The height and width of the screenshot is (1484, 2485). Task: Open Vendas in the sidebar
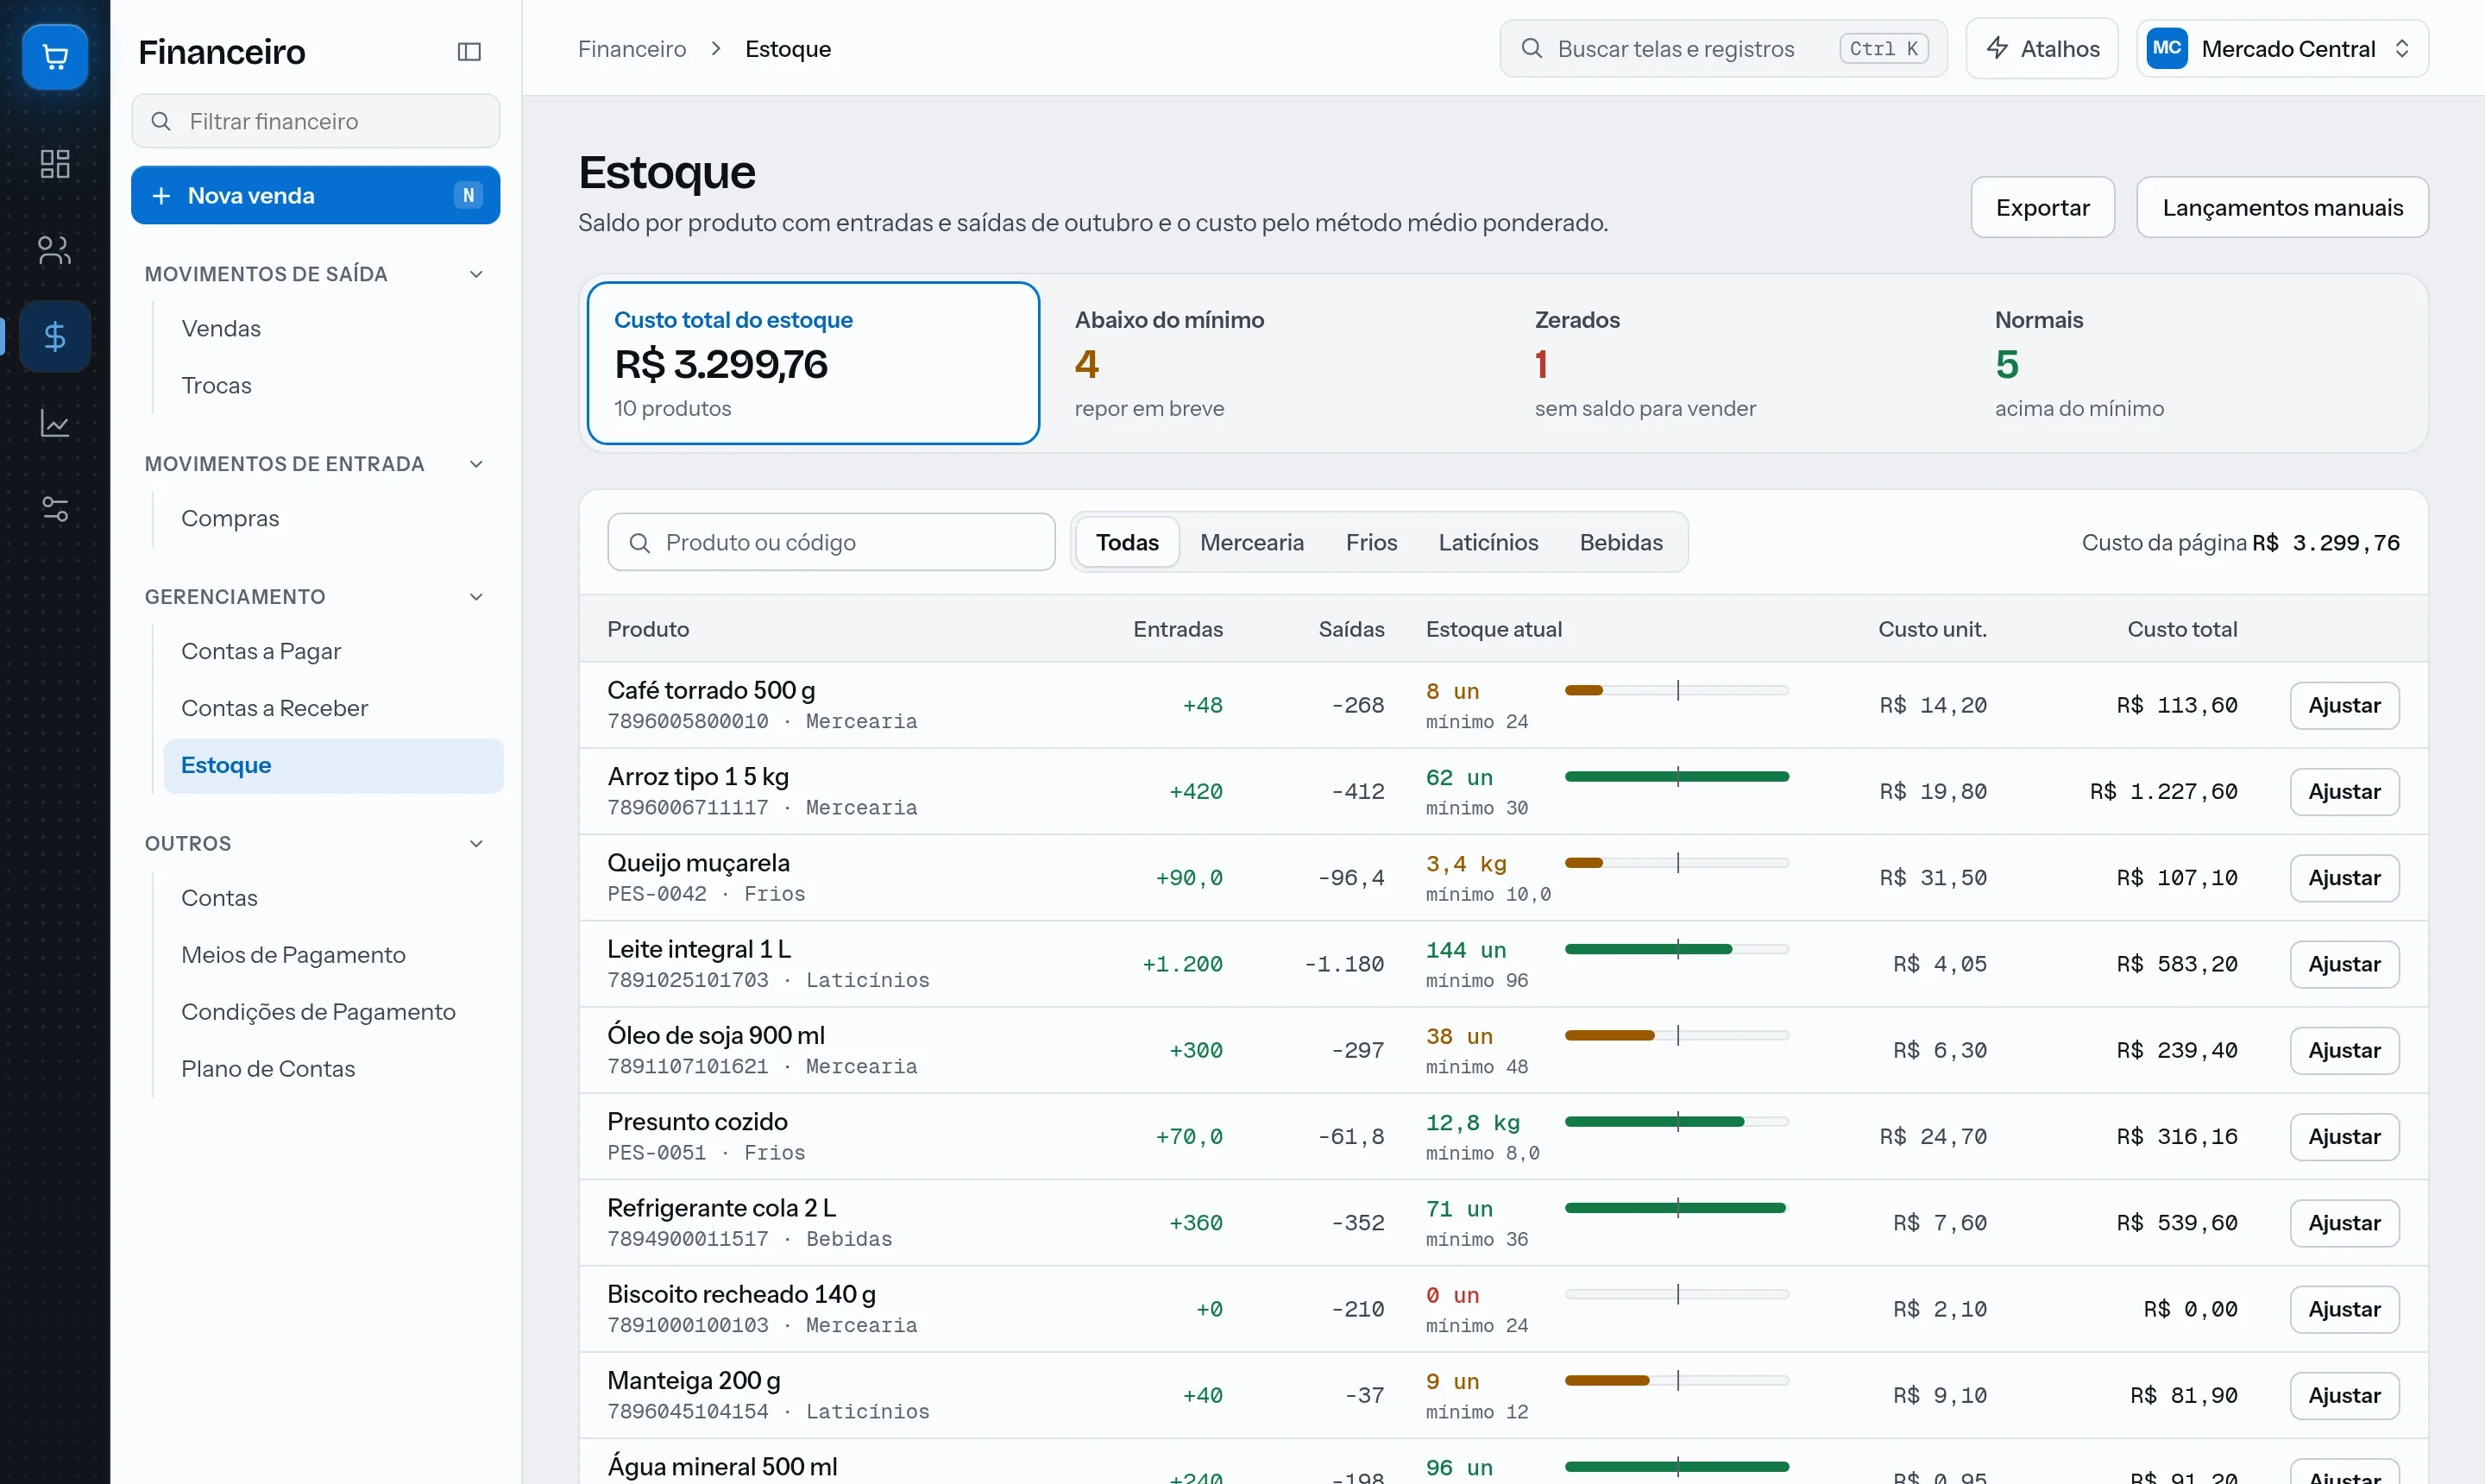333,329
